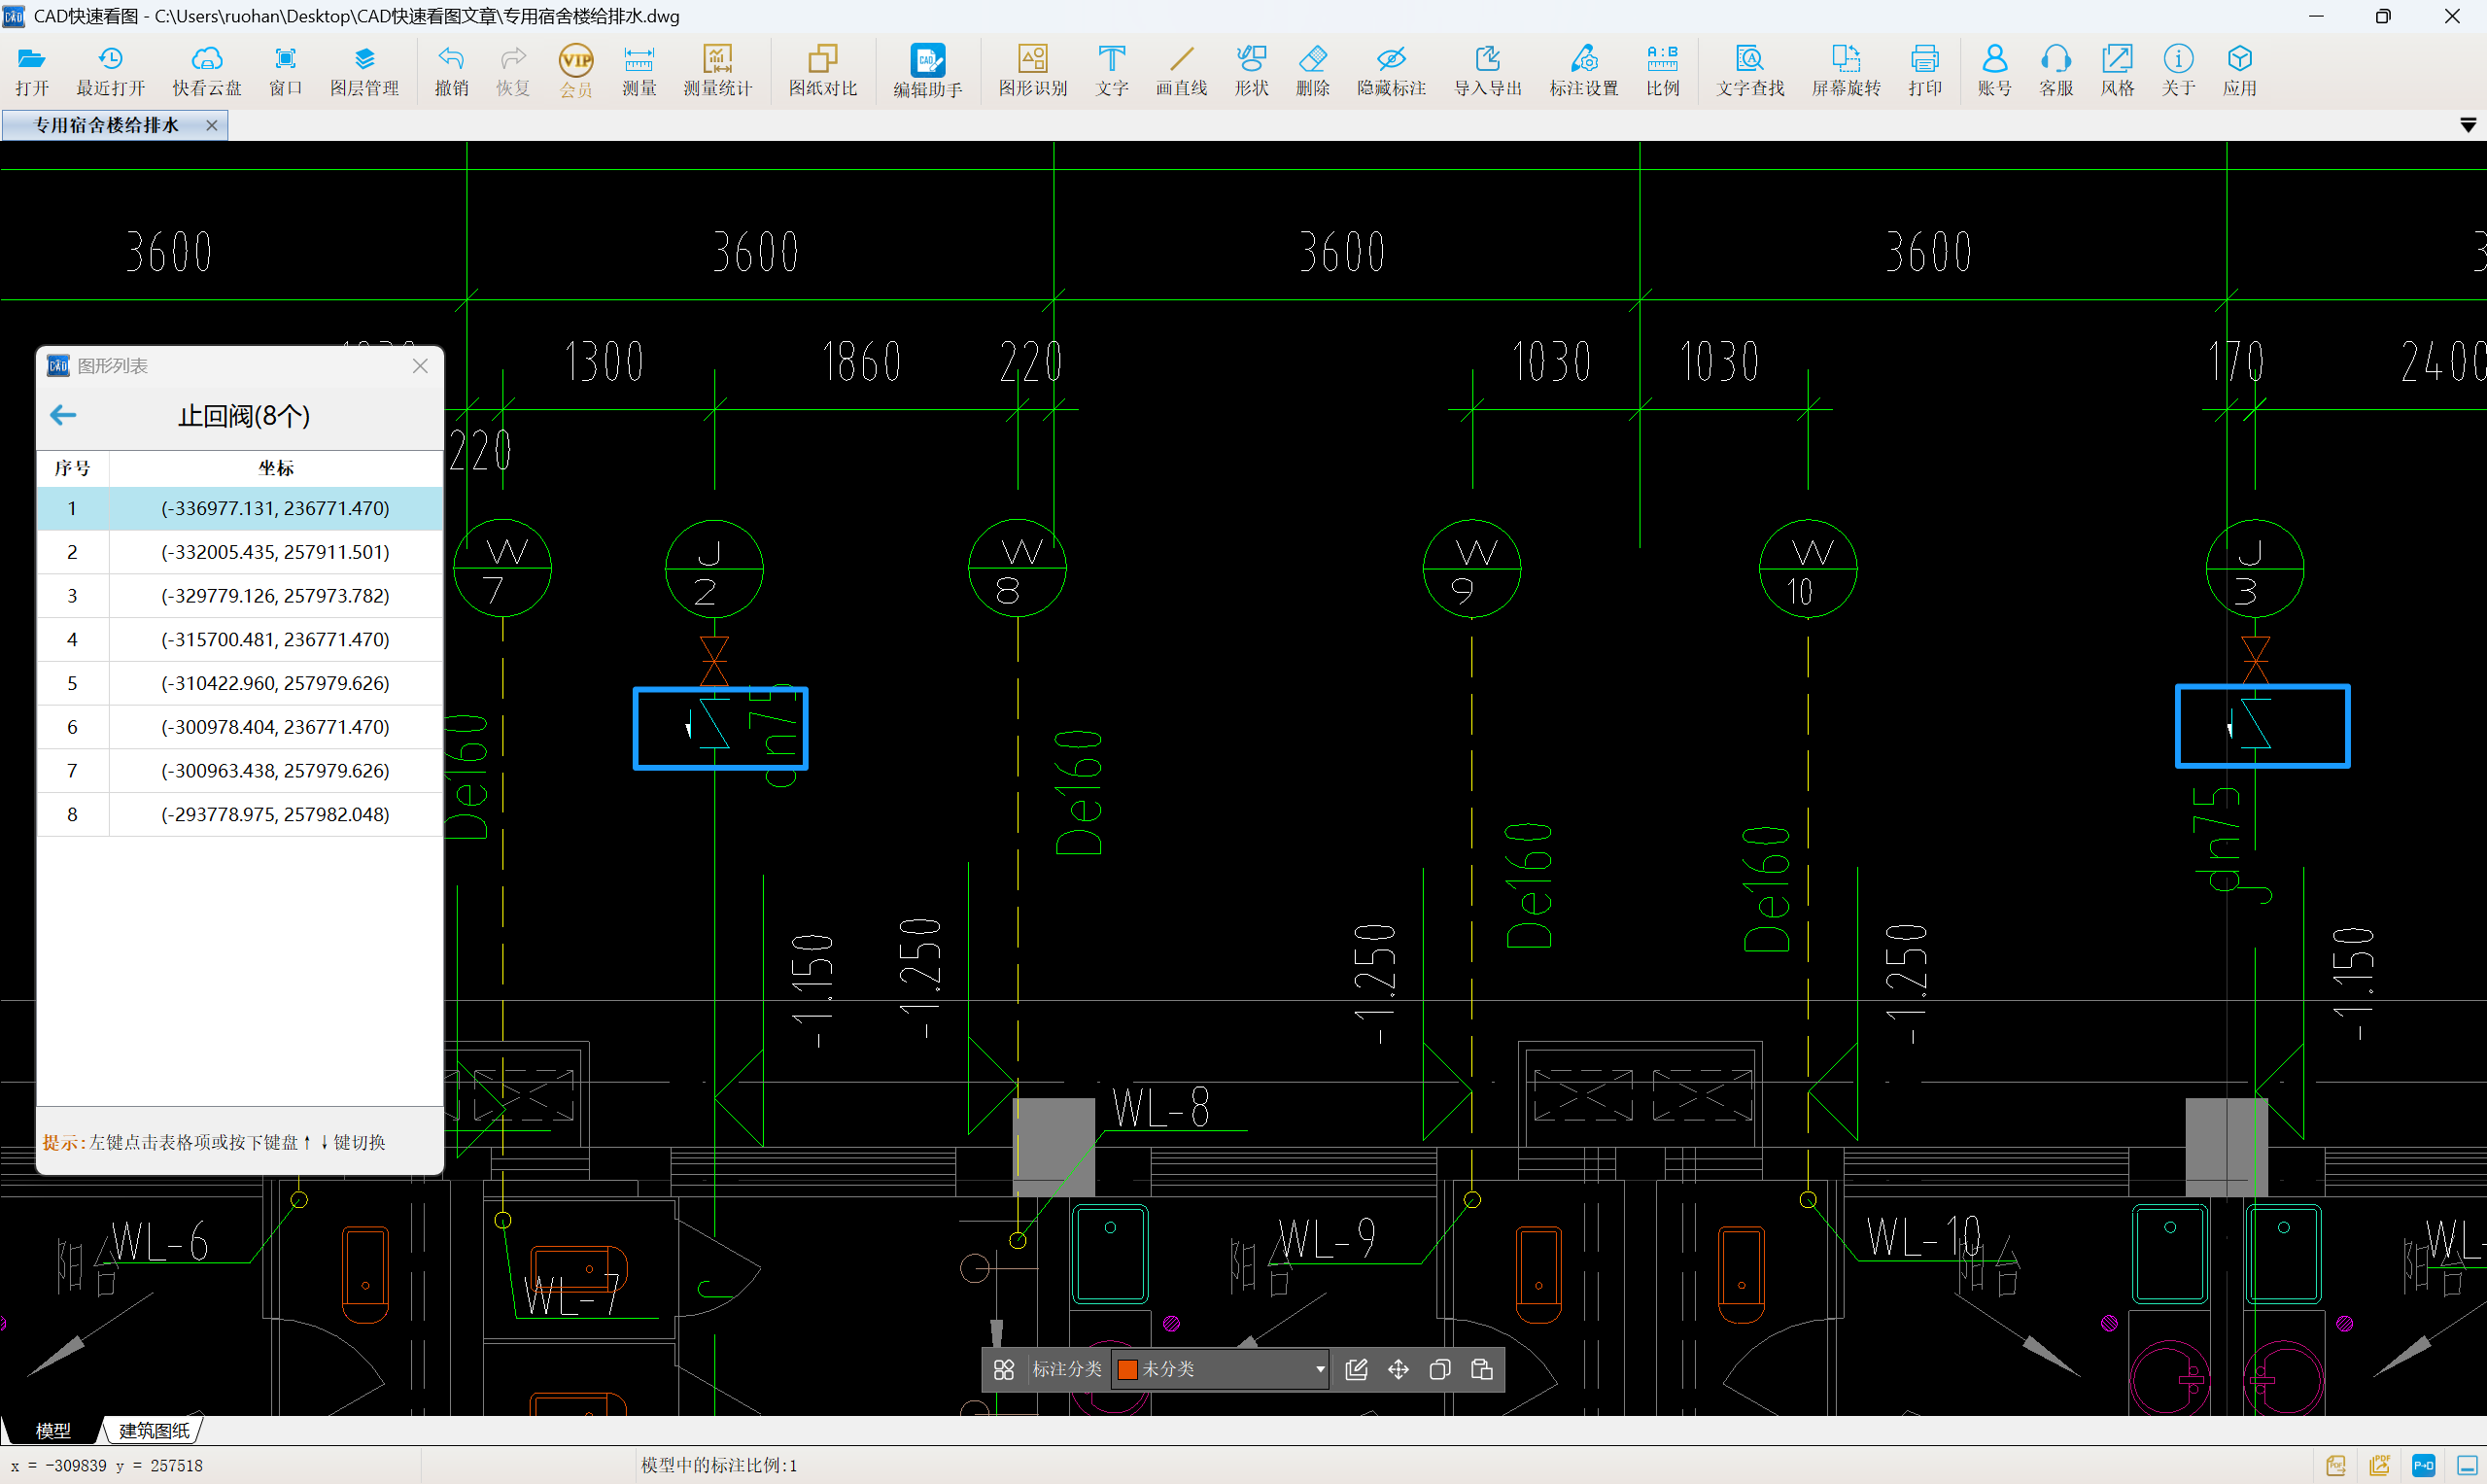The image size is (2487, 1484).
Task: Select the 专用宿舍楼给排水 document tab
Action: click(x=107, y=125)
